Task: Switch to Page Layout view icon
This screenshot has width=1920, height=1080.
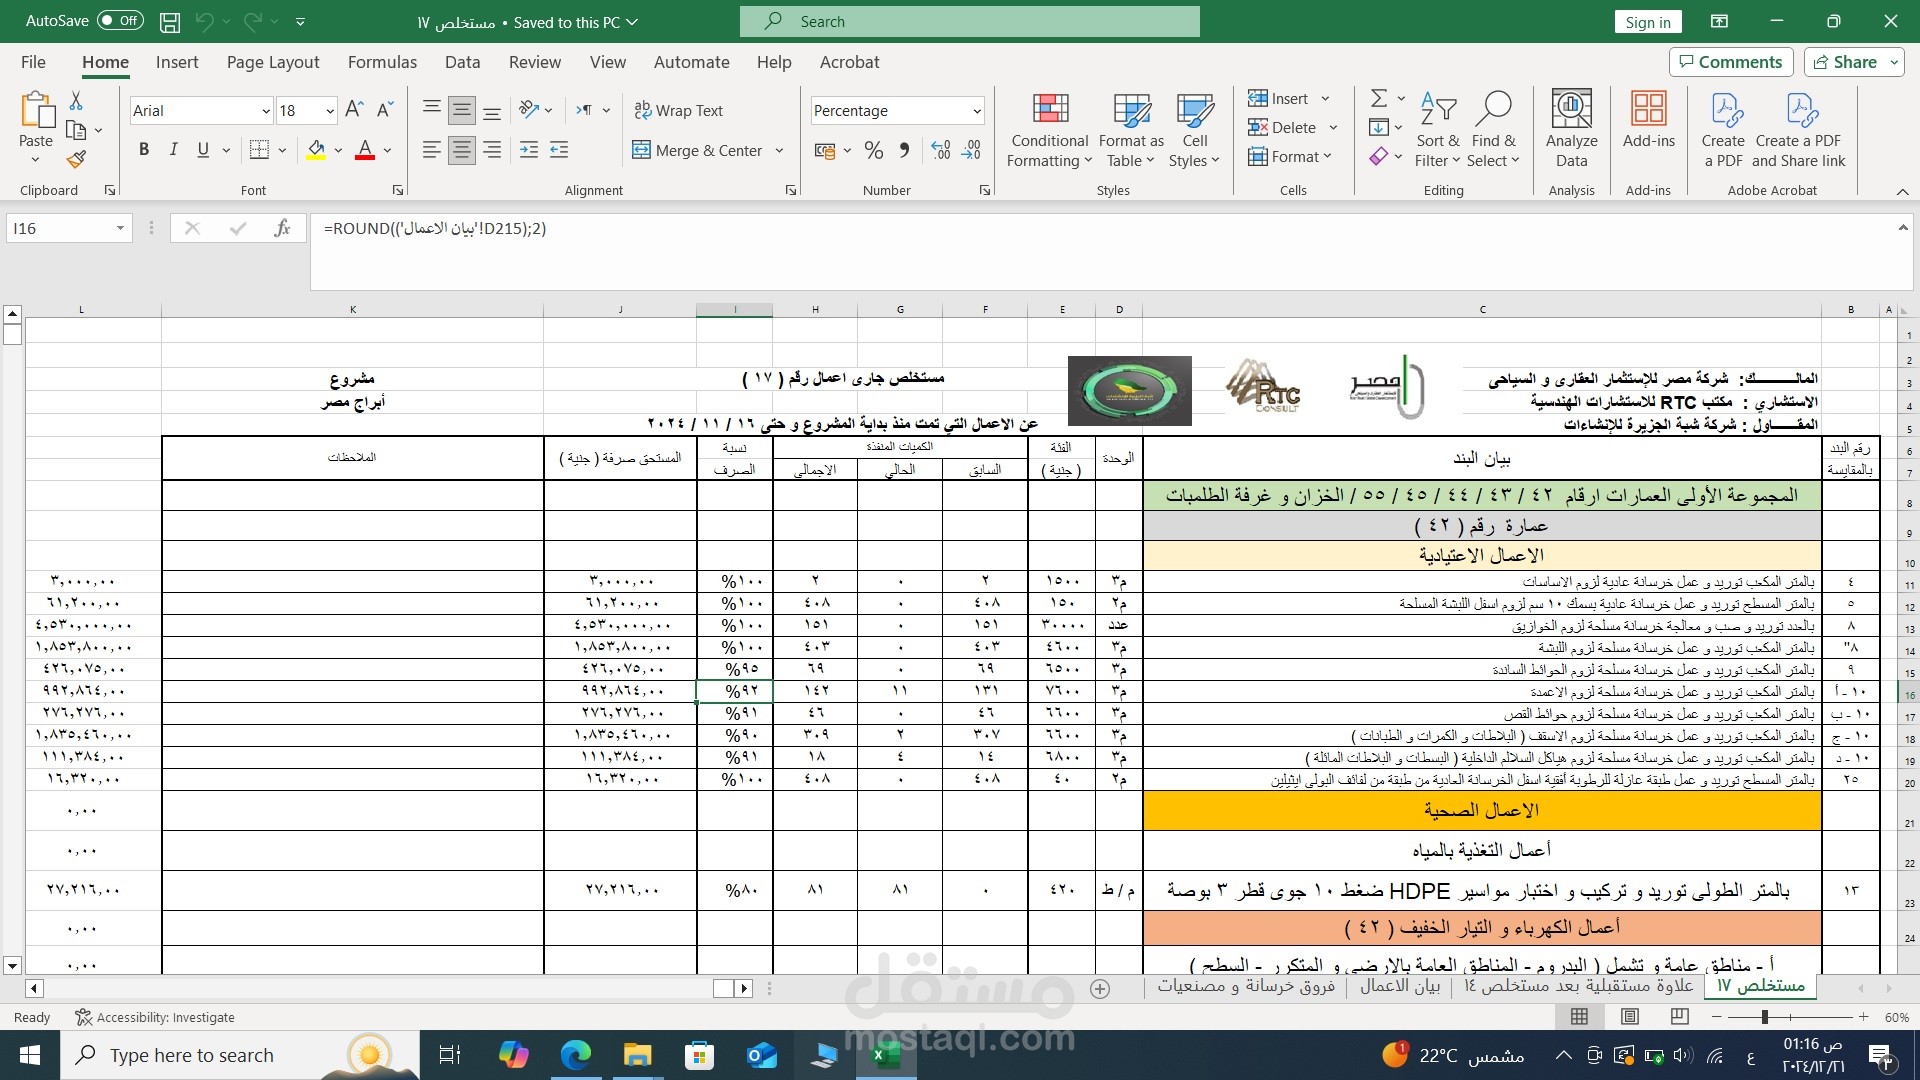Action: (x=1630, y=1016)
